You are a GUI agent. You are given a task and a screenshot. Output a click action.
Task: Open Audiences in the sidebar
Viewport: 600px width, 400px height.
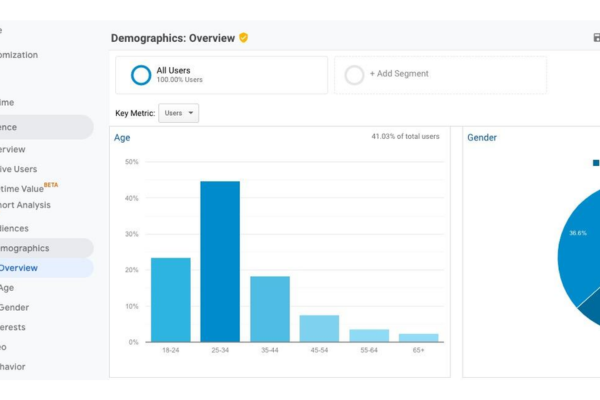tap(14, 229)
